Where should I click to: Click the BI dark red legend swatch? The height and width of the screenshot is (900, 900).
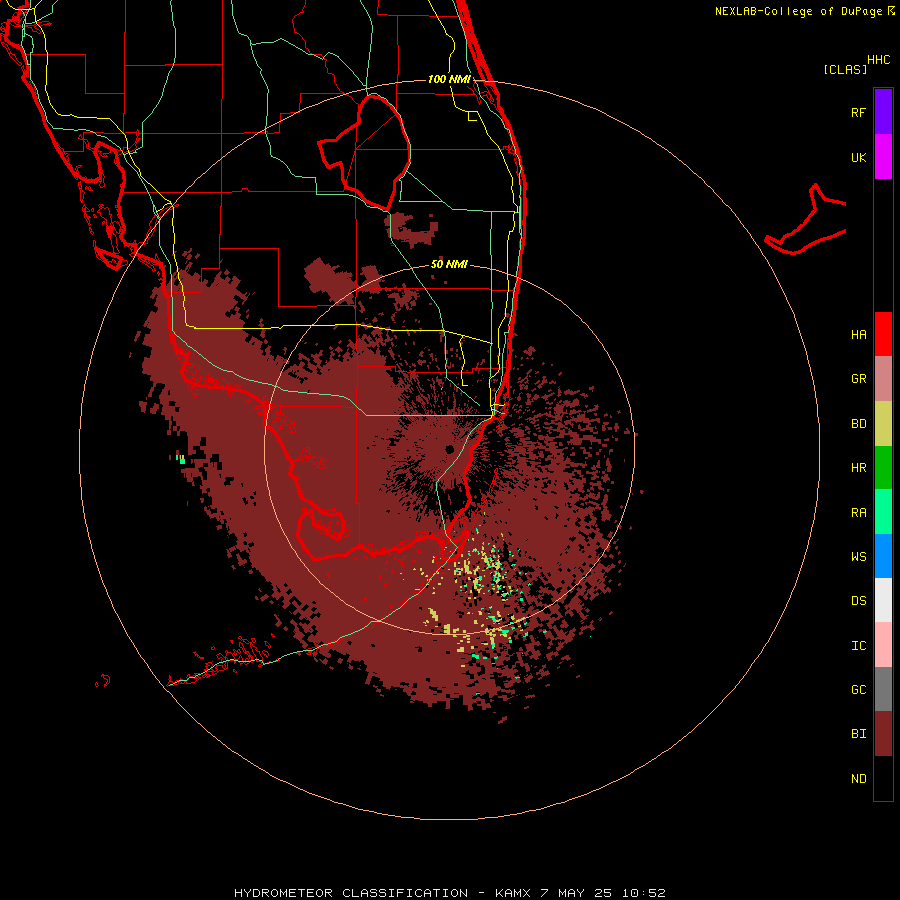[x=883, y=733]
